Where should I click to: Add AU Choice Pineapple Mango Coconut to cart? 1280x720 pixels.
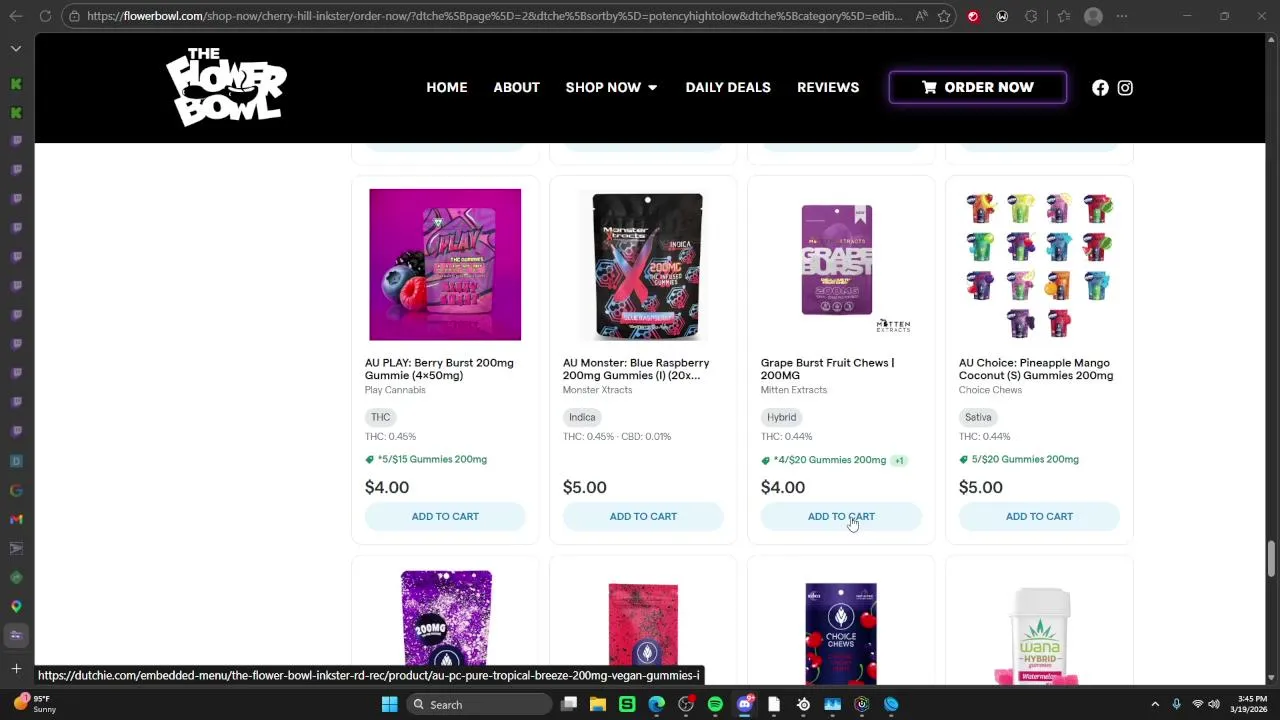pos(1039,516)
